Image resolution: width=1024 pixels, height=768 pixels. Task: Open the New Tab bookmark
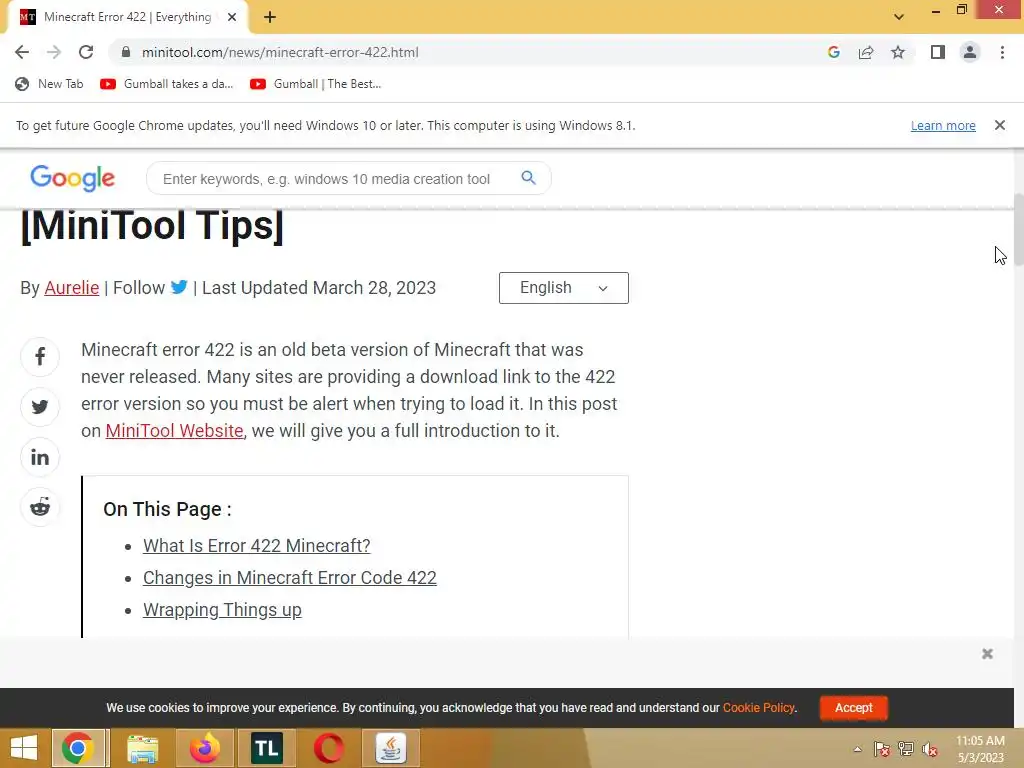[x=50, y=84]
